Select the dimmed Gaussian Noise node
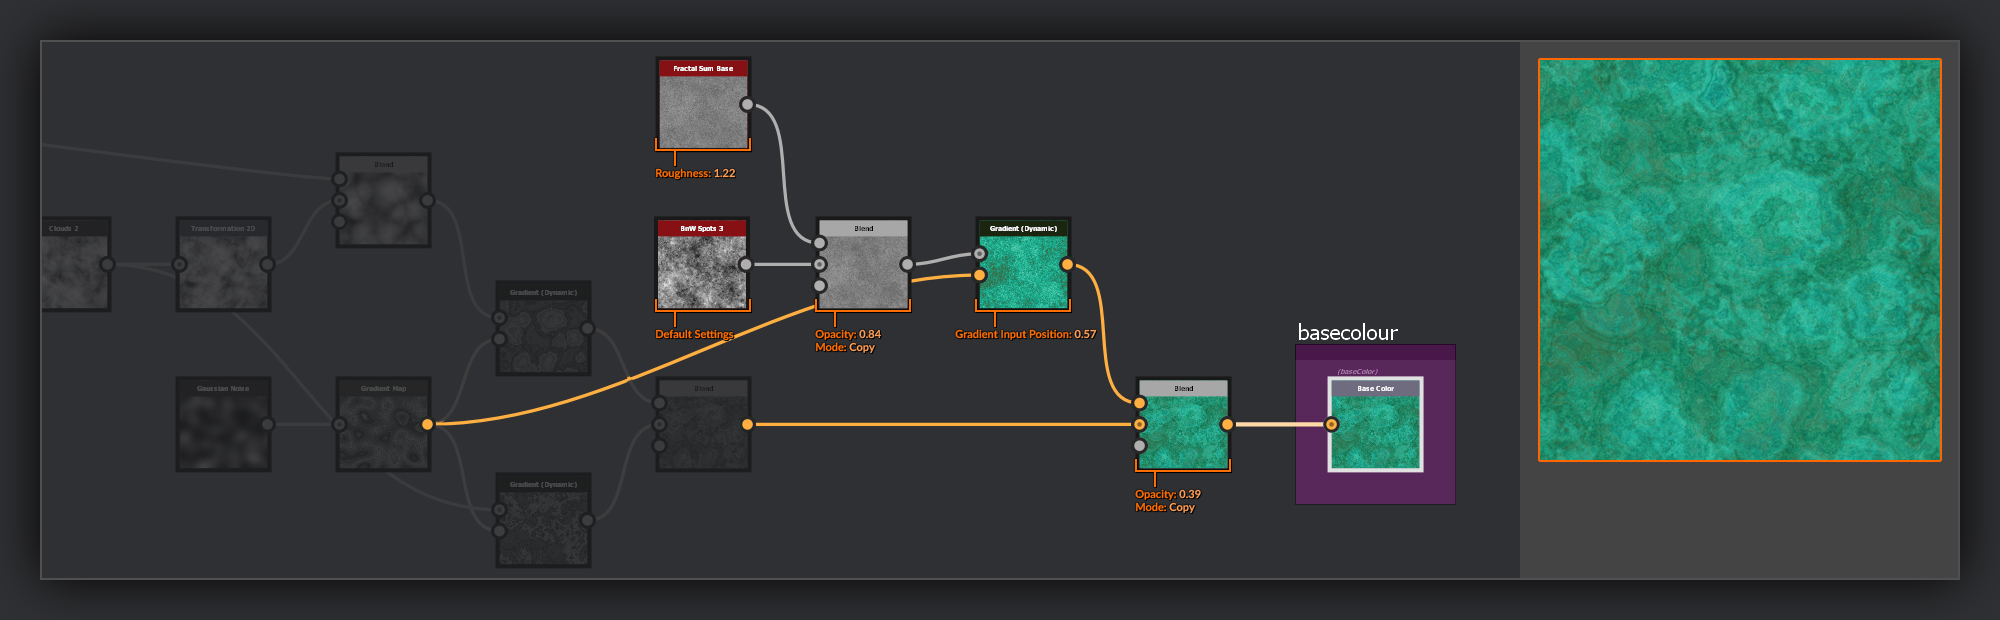The height and width of the screenshot is (620, 2000). (x=223, y=424)
